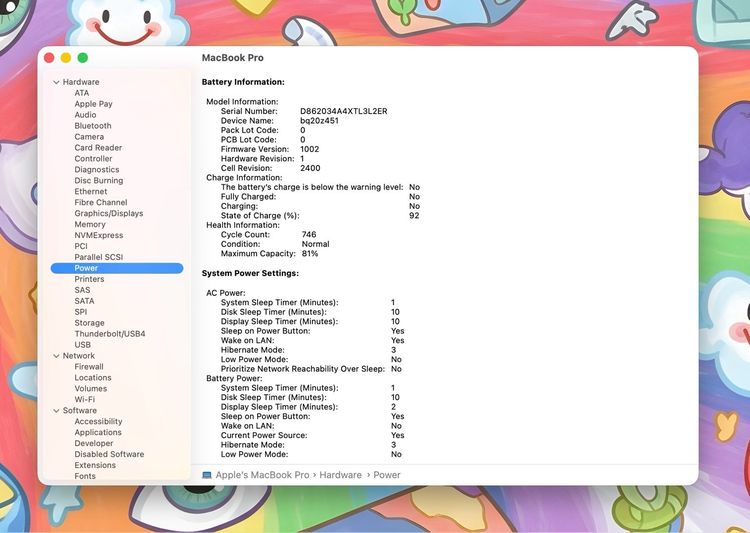Screen dimensions: 750x533
Task: Select serial number D862034A4XTL3L2ER
Action: pos(343,111)
